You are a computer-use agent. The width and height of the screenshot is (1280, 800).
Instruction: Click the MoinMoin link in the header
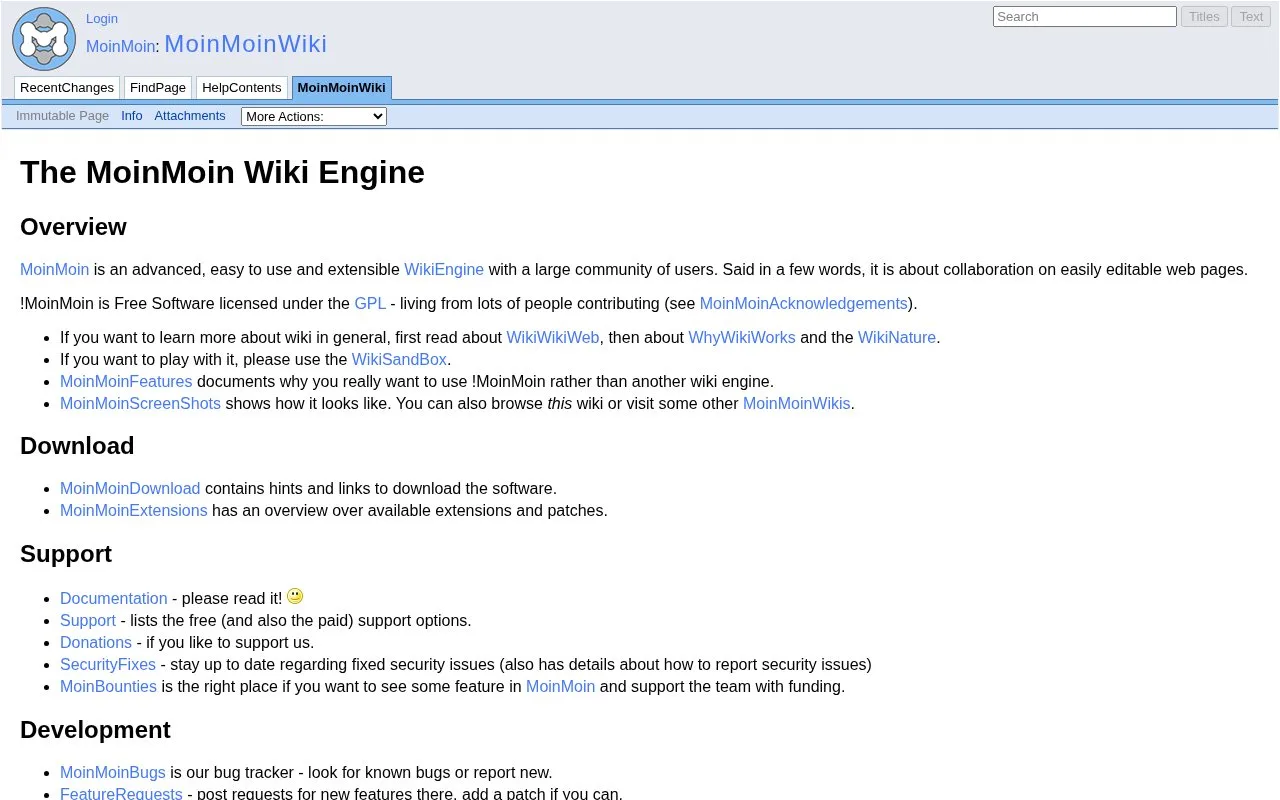121,46
